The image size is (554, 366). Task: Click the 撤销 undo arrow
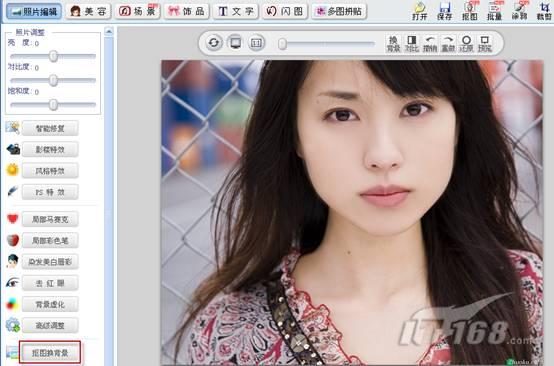(430, 44)
